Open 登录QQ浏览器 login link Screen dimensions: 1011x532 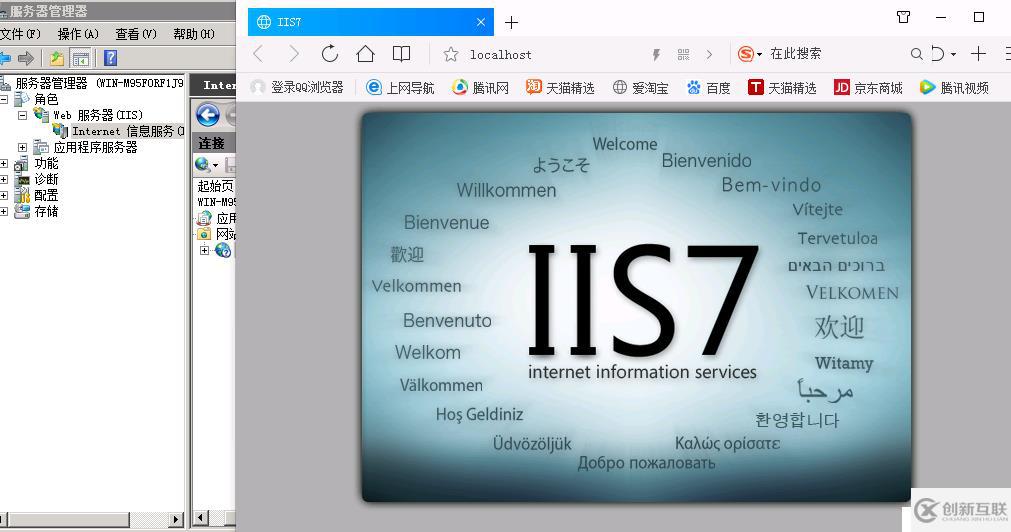point(297,87)
